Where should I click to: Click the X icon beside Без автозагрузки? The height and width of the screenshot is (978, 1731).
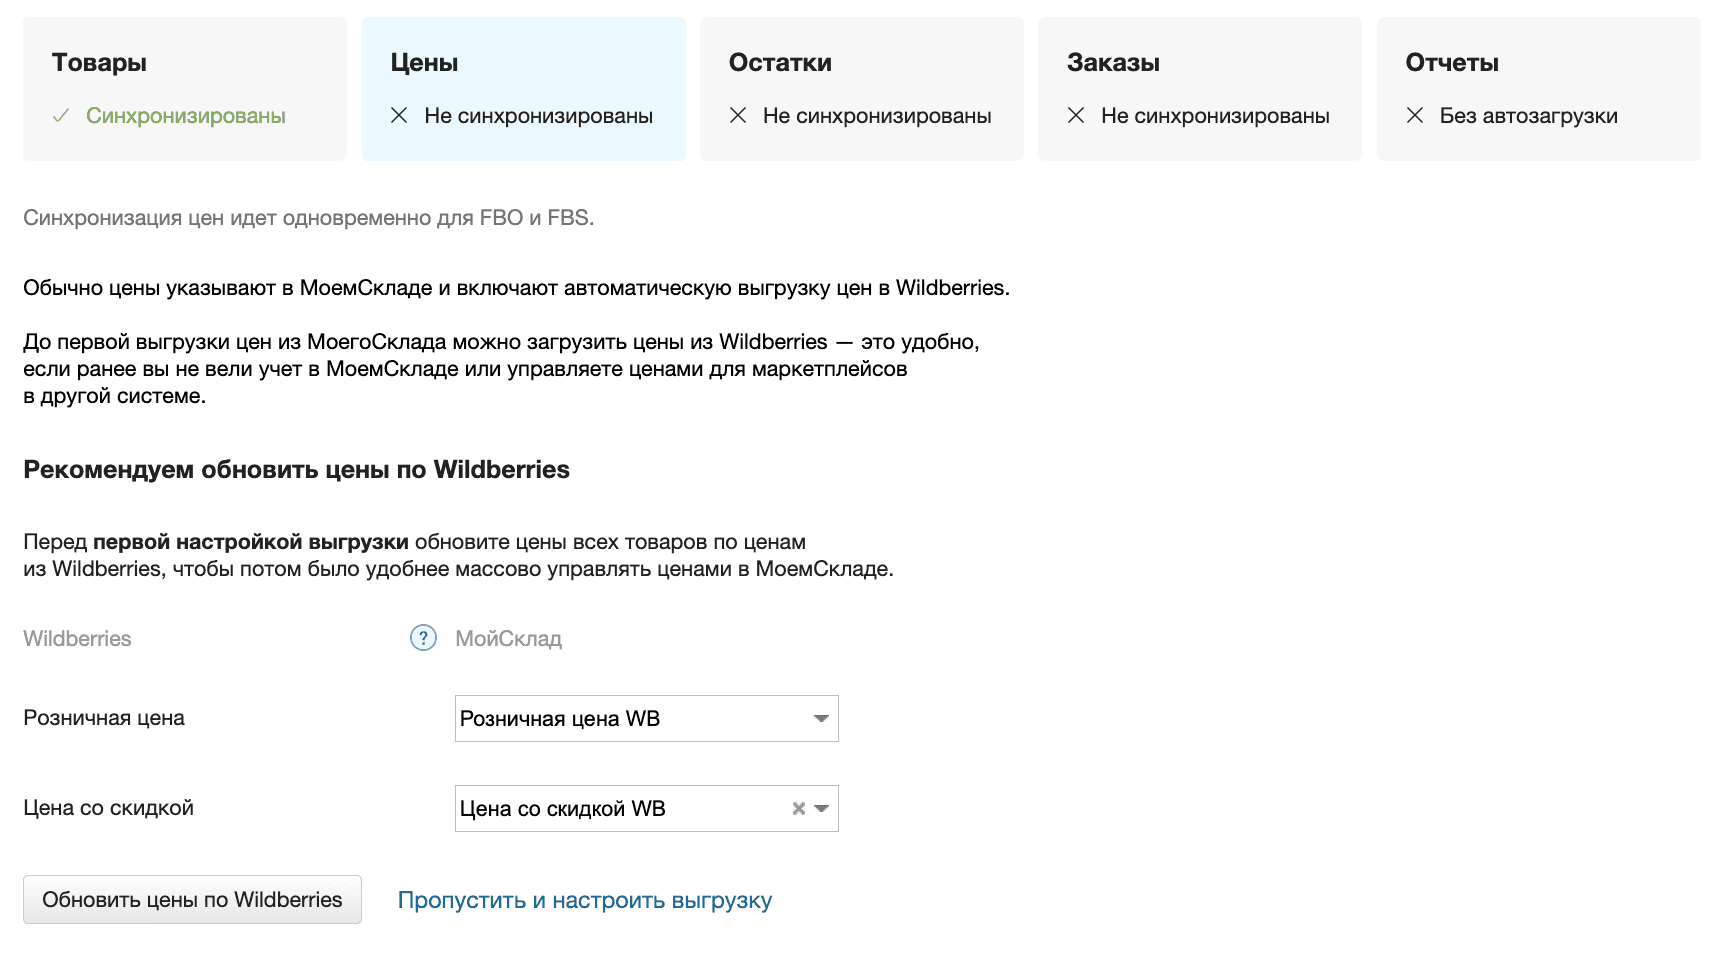(1415, 116)
